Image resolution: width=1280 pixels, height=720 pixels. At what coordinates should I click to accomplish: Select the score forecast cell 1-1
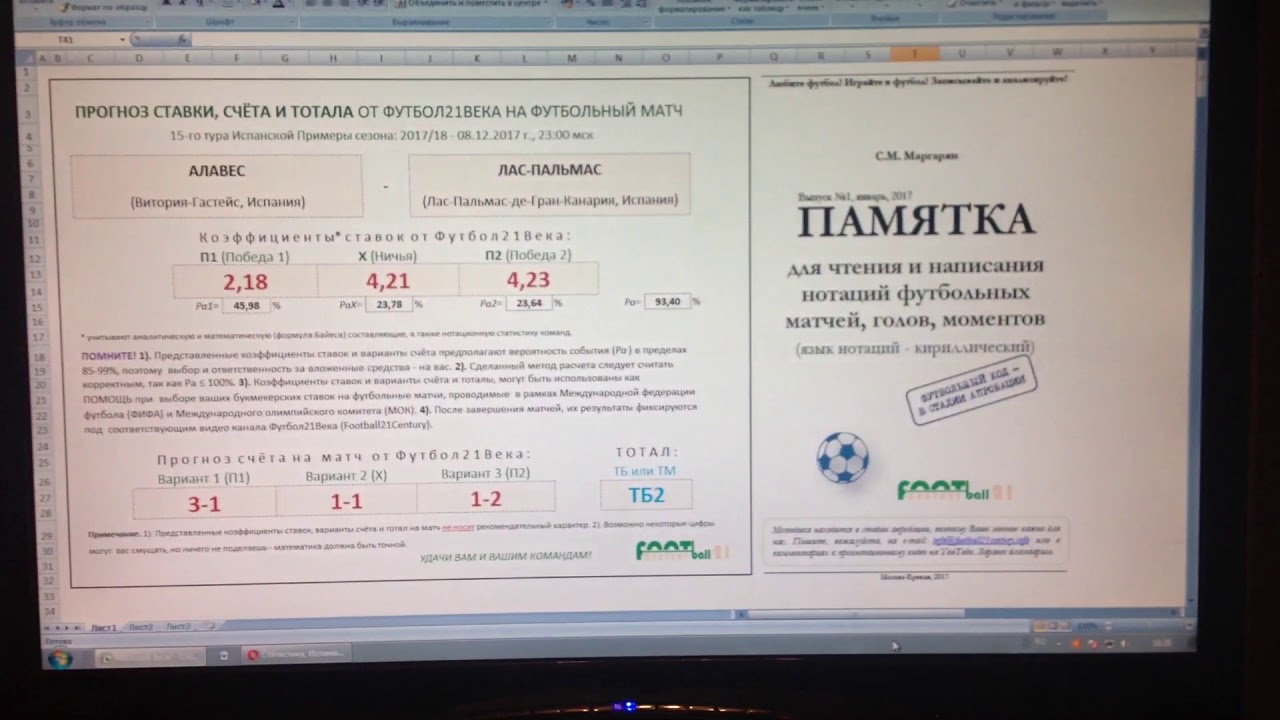pos(346,500)
